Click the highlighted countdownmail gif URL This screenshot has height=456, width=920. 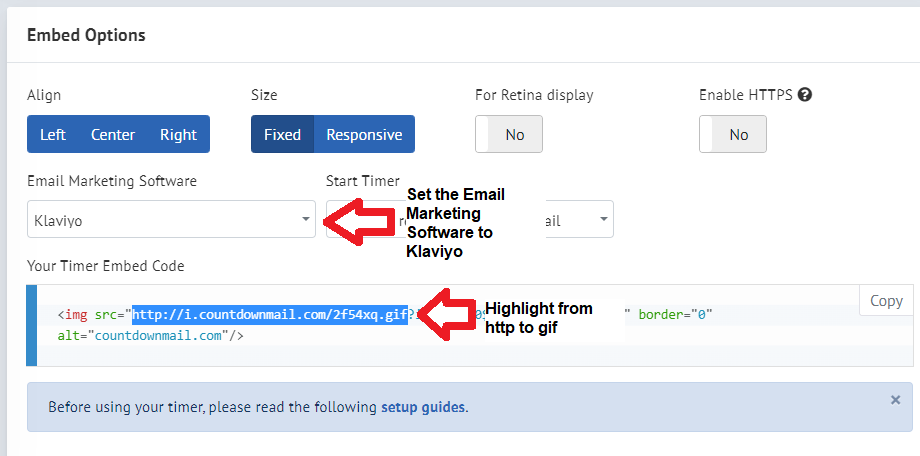[270, 315]
